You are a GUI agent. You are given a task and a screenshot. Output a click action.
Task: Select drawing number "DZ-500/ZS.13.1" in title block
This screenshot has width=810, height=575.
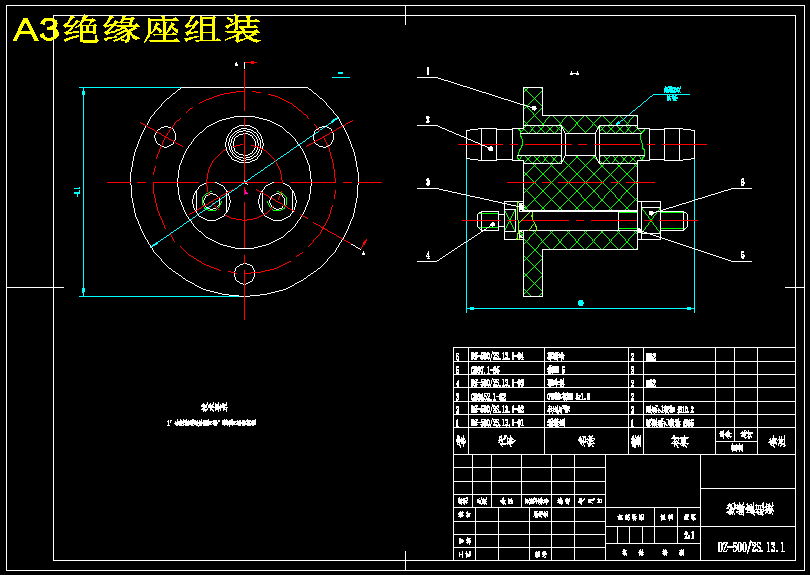click(751, 547)
